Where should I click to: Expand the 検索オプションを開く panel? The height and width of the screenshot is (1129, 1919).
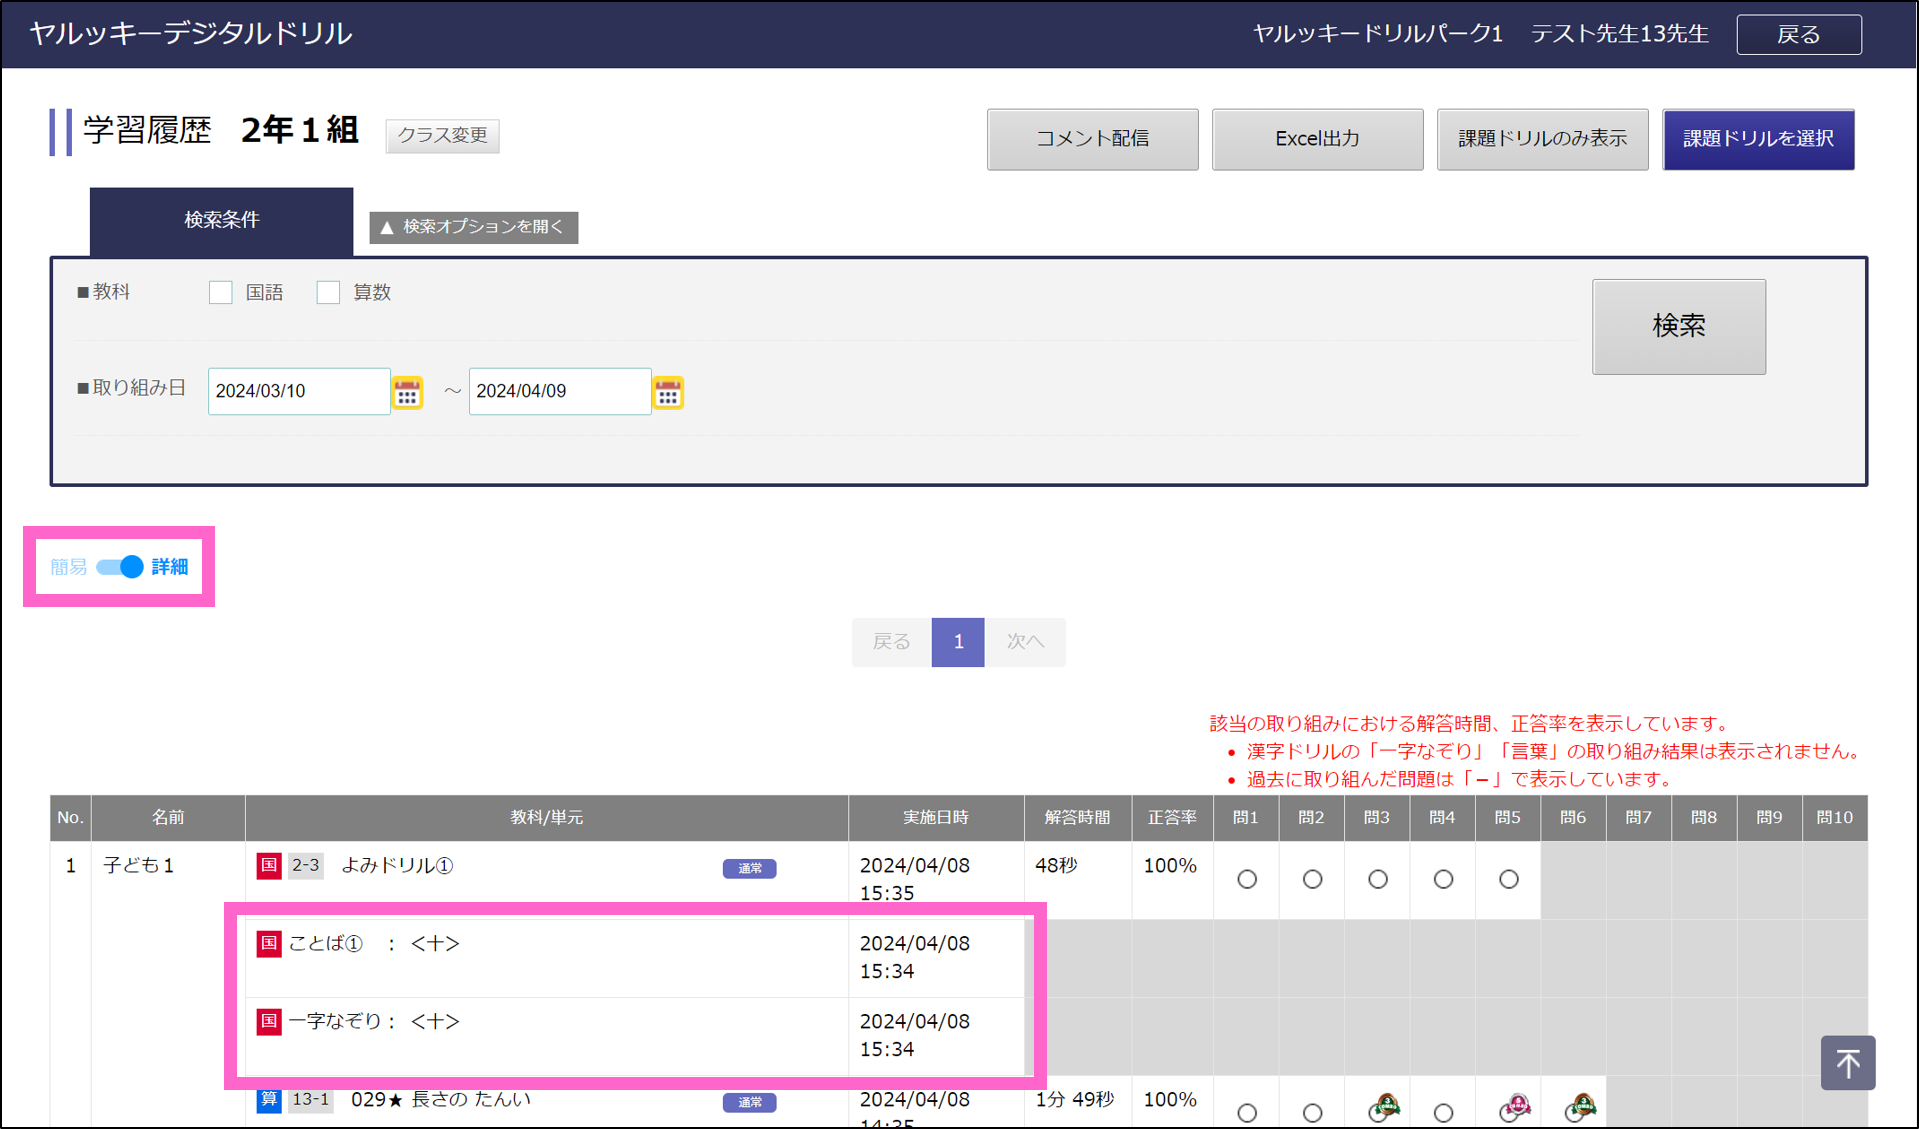tap(474, 227)
